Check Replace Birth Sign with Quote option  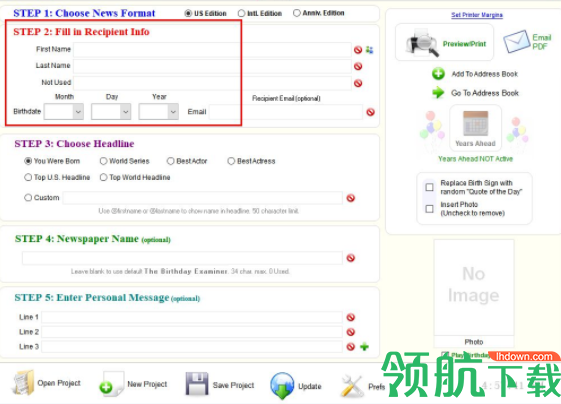coord(429,187)
